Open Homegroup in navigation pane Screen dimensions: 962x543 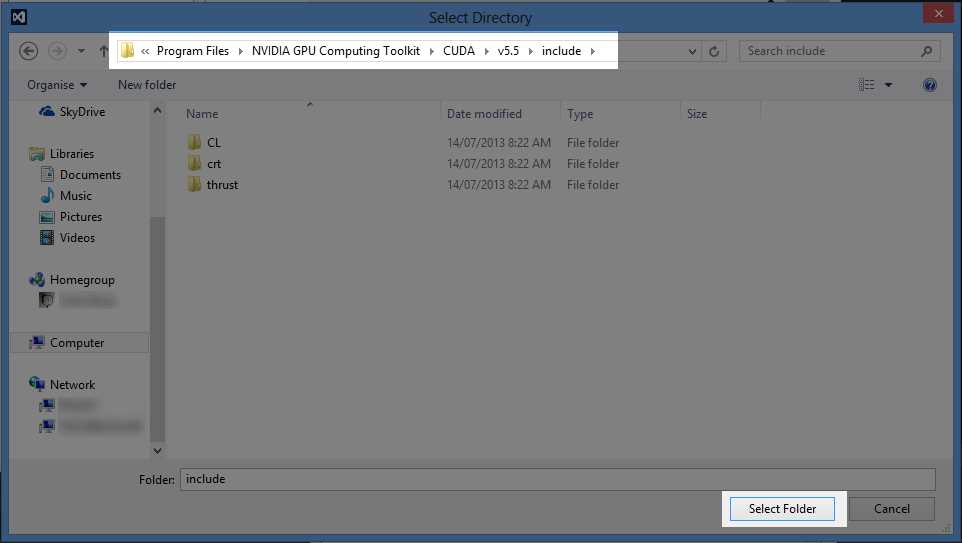click(82, 280)
